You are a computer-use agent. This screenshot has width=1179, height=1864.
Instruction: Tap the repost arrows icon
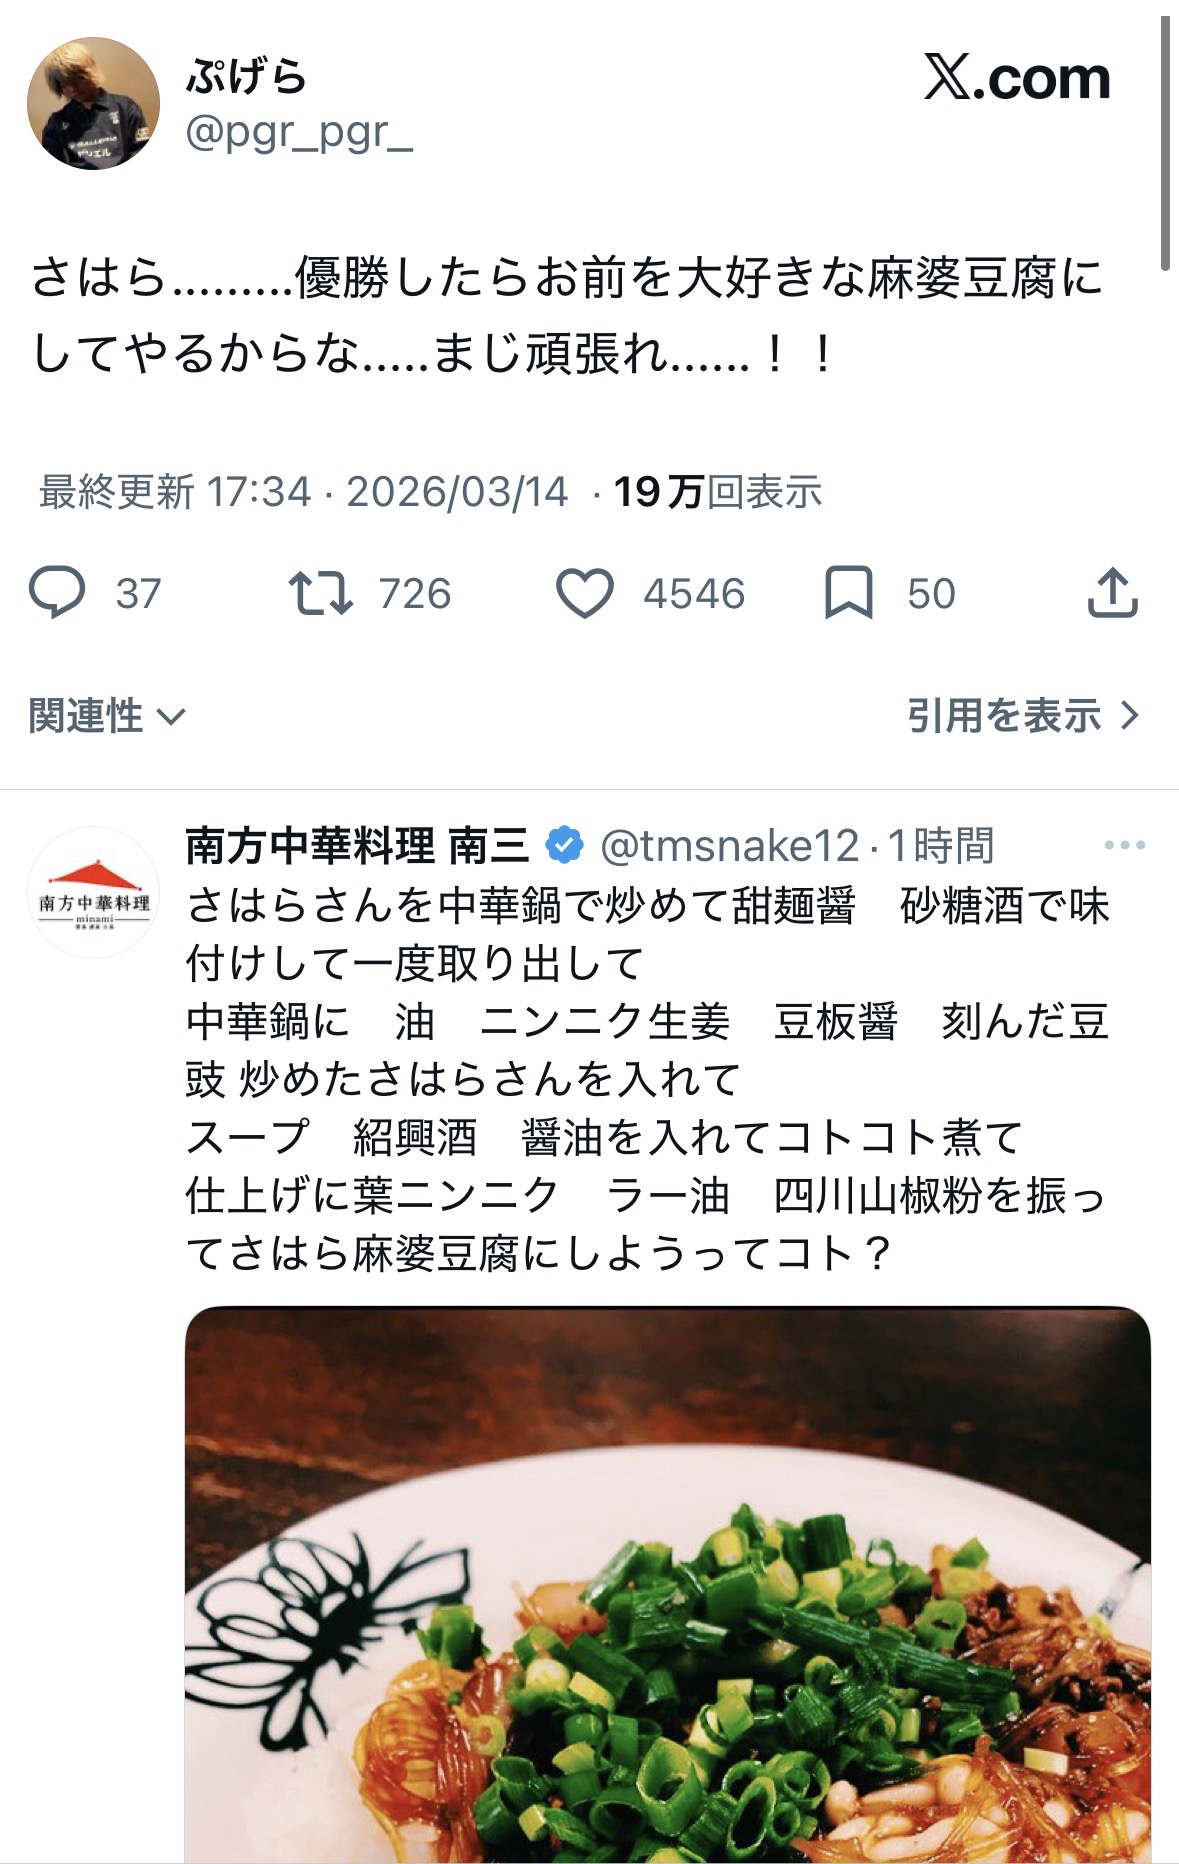pyautogui.click(x=320, y=592)
